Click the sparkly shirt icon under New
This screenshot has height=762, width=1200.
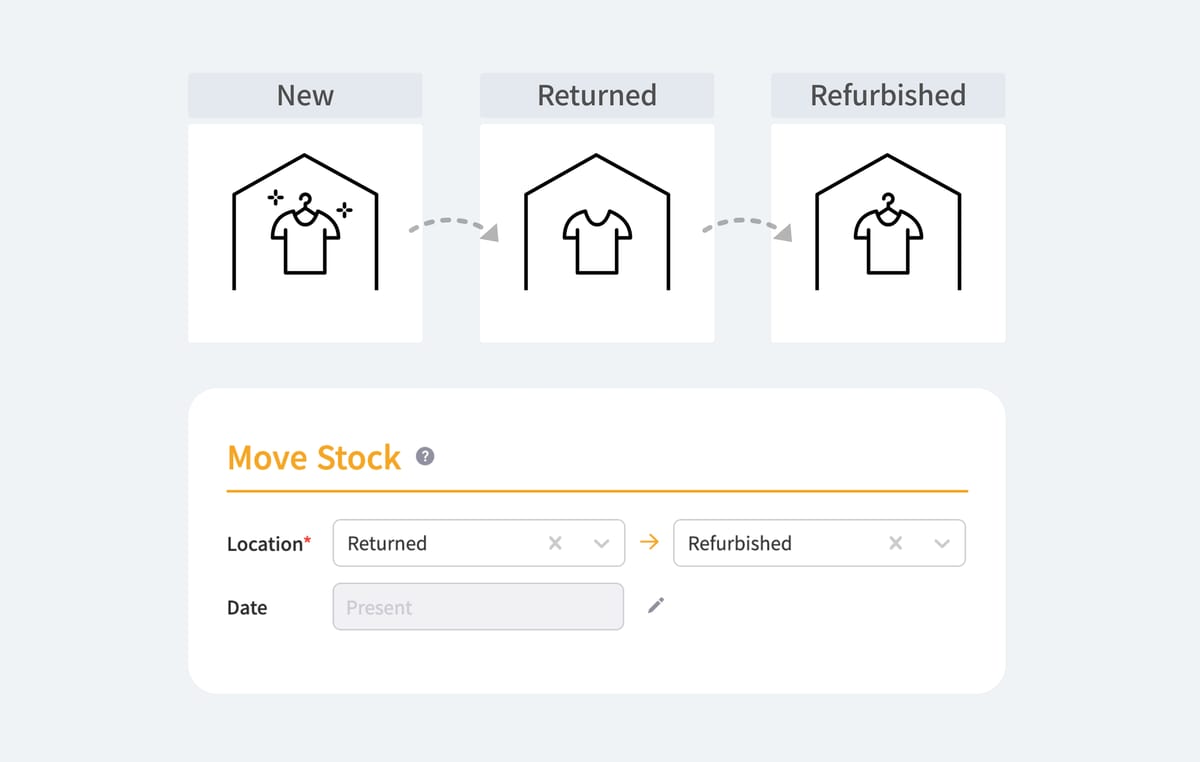point(305,230)
